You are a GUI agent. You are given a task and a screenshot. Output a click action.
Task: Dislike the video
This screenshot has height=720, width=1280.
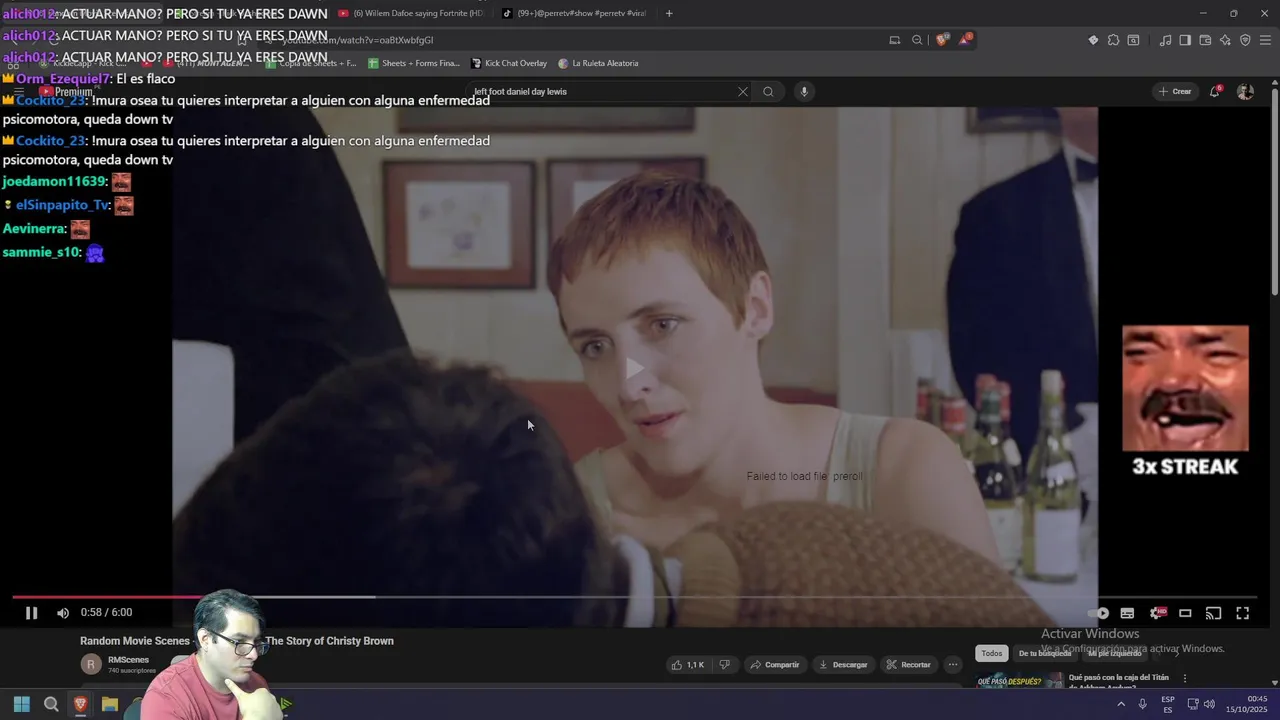(x=725, y=665)
